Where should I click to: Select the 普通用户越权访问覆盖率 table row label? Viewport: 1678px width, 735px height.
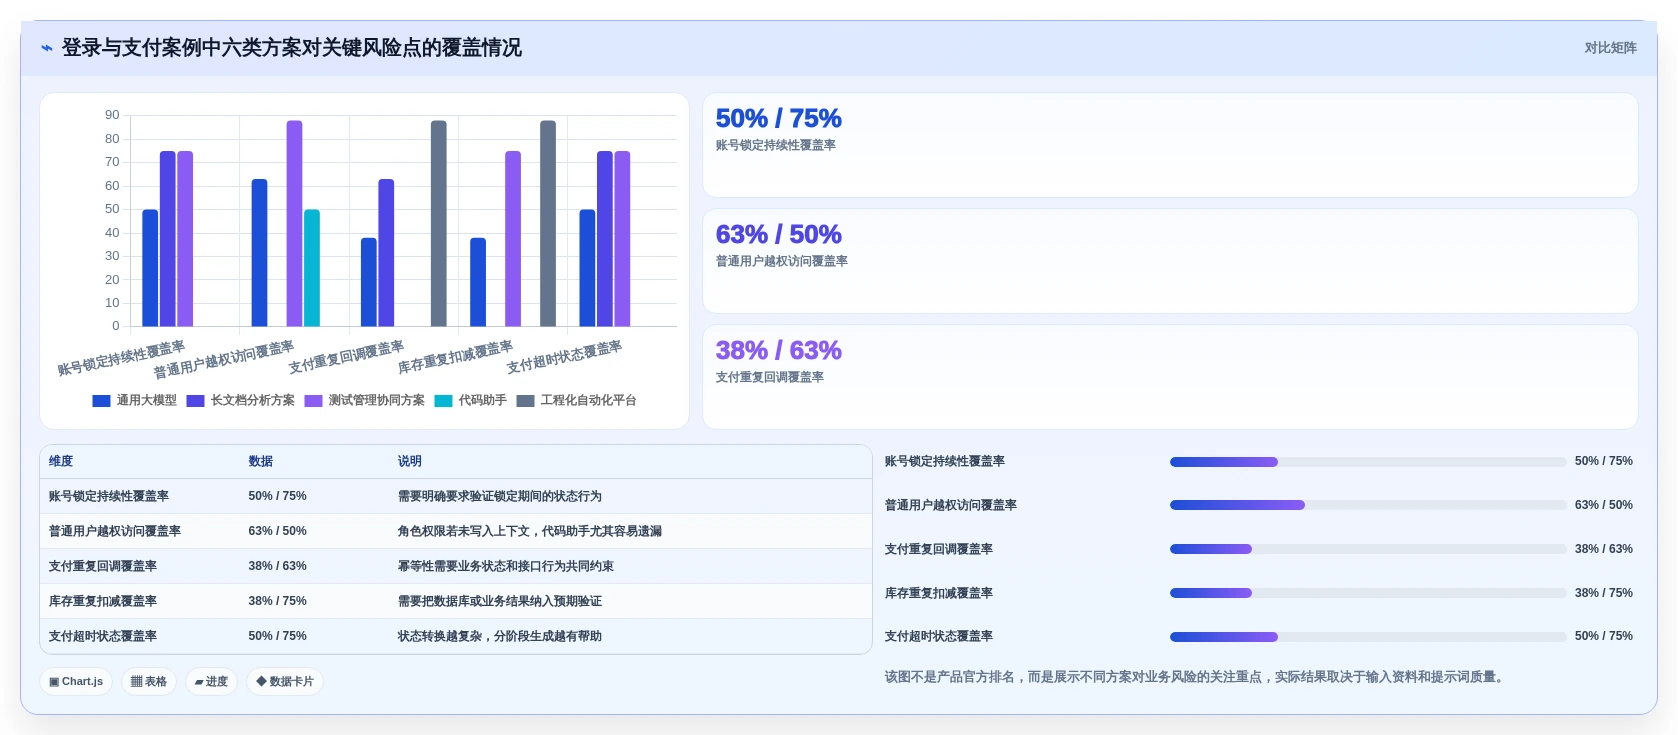[x=115, y=531]
